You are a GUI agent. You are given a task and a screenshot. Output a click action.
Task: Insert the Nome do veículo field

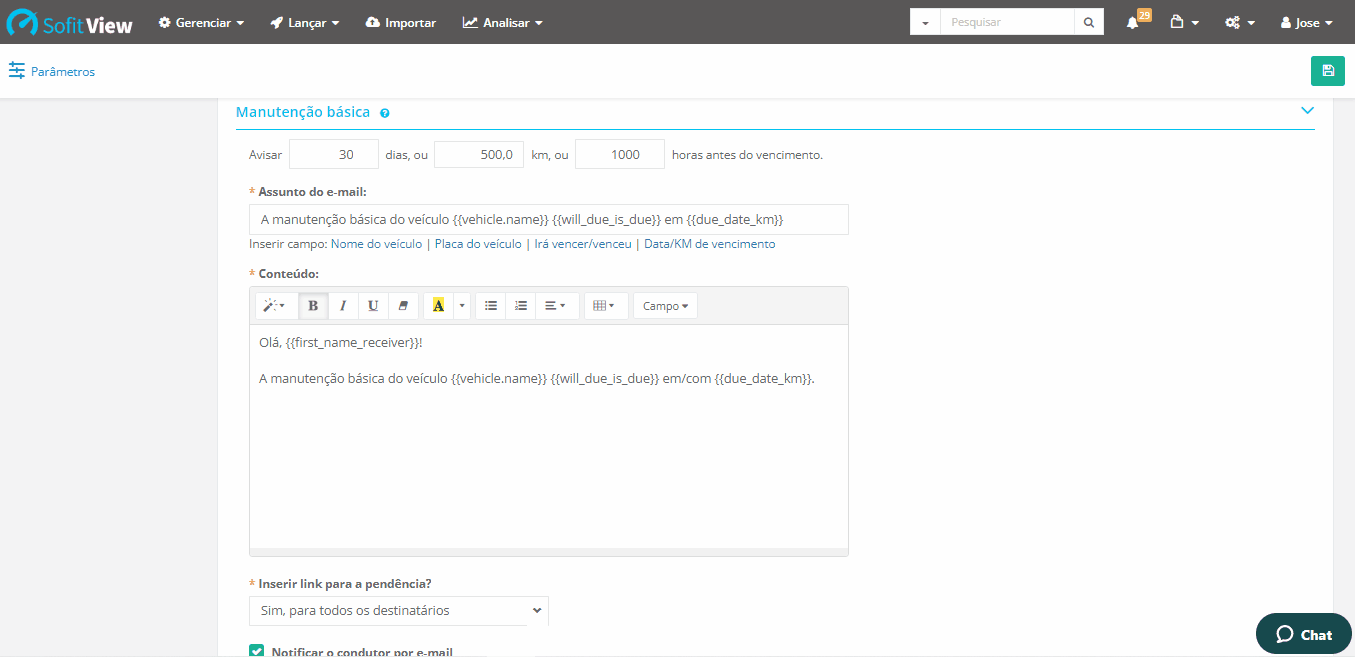376,244
